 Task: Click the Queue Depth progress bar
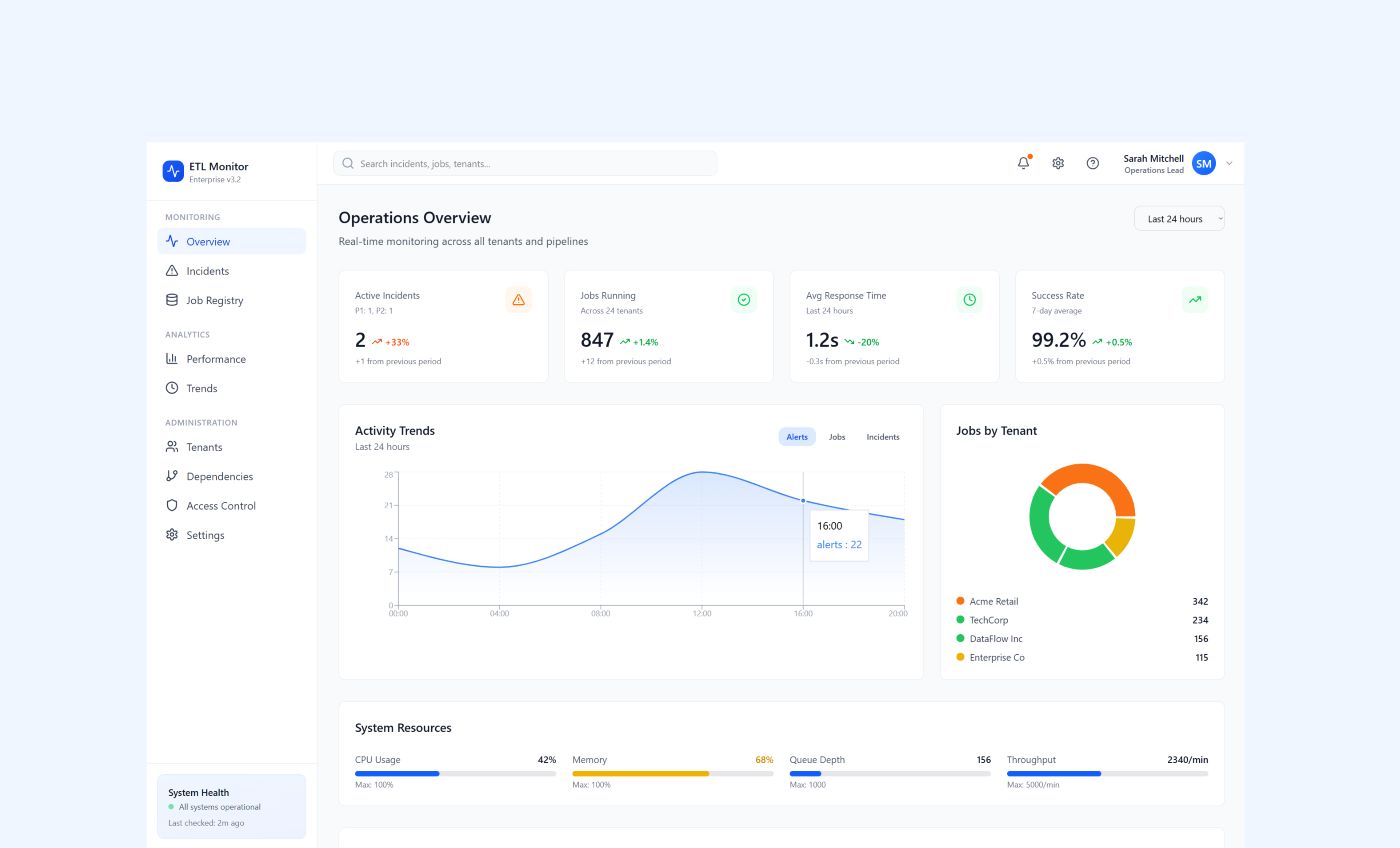890,773
